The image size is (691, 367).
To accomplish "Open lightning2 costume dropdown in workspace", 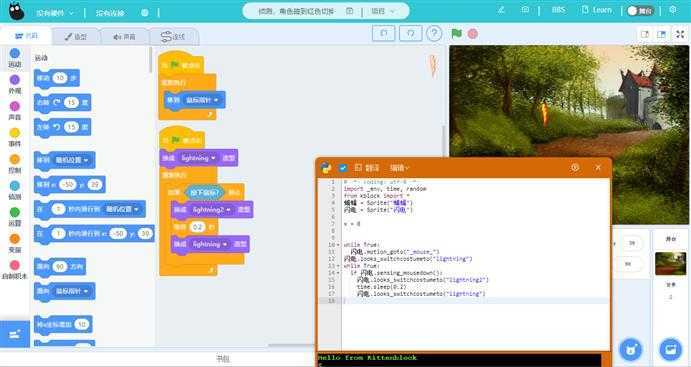I will (213, 210).
